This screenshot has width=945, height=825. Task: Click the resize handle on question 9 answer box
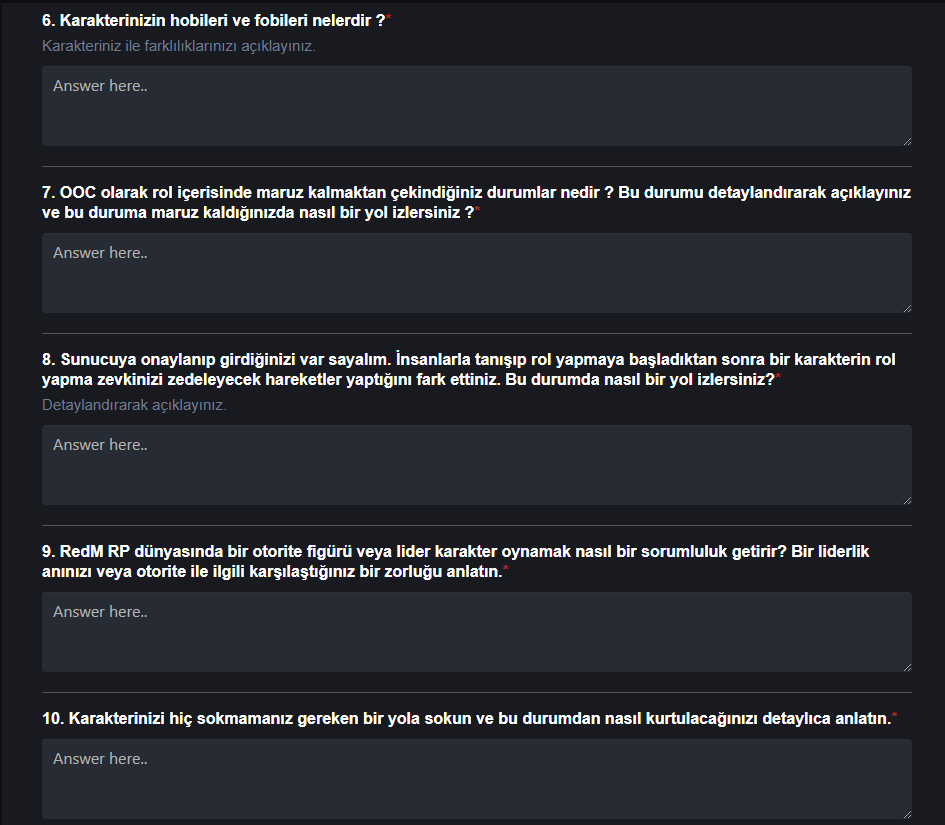tap(907, 667)
